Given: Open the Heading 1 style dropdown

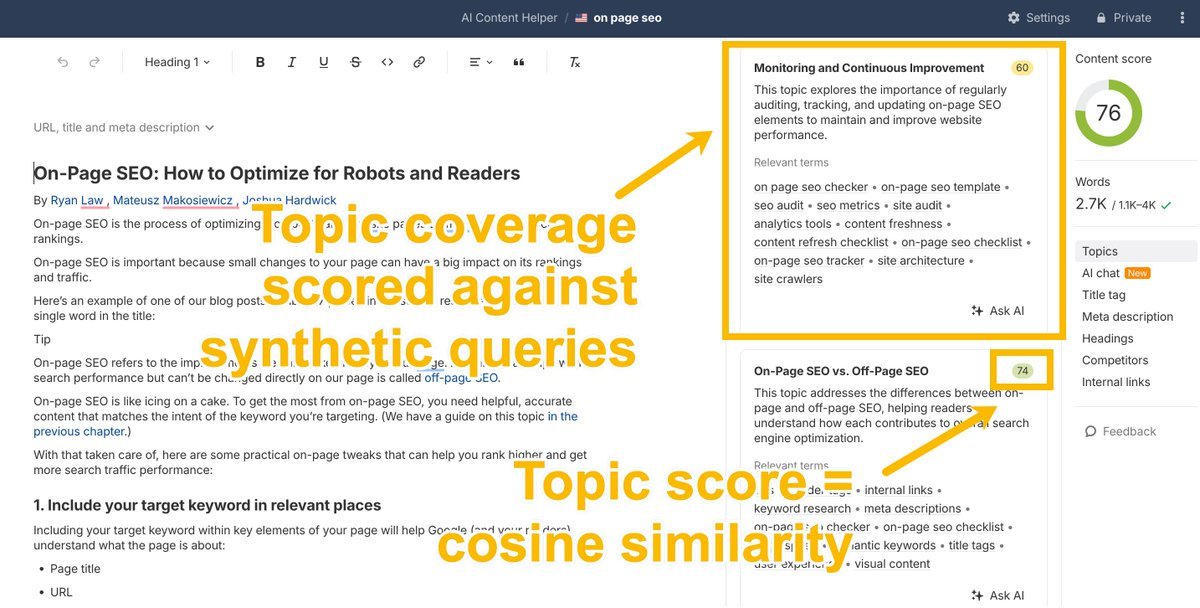Looking at the screenshot, I should pos(177,62).
